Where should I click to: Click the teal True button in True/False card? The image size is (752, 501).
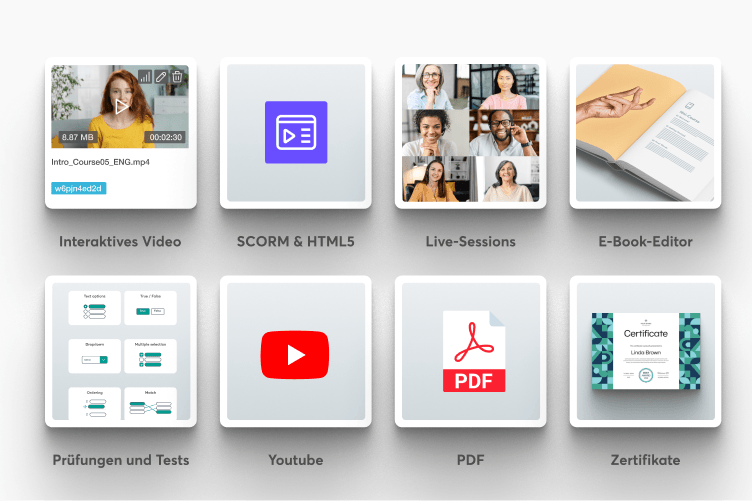pos(142,312)
